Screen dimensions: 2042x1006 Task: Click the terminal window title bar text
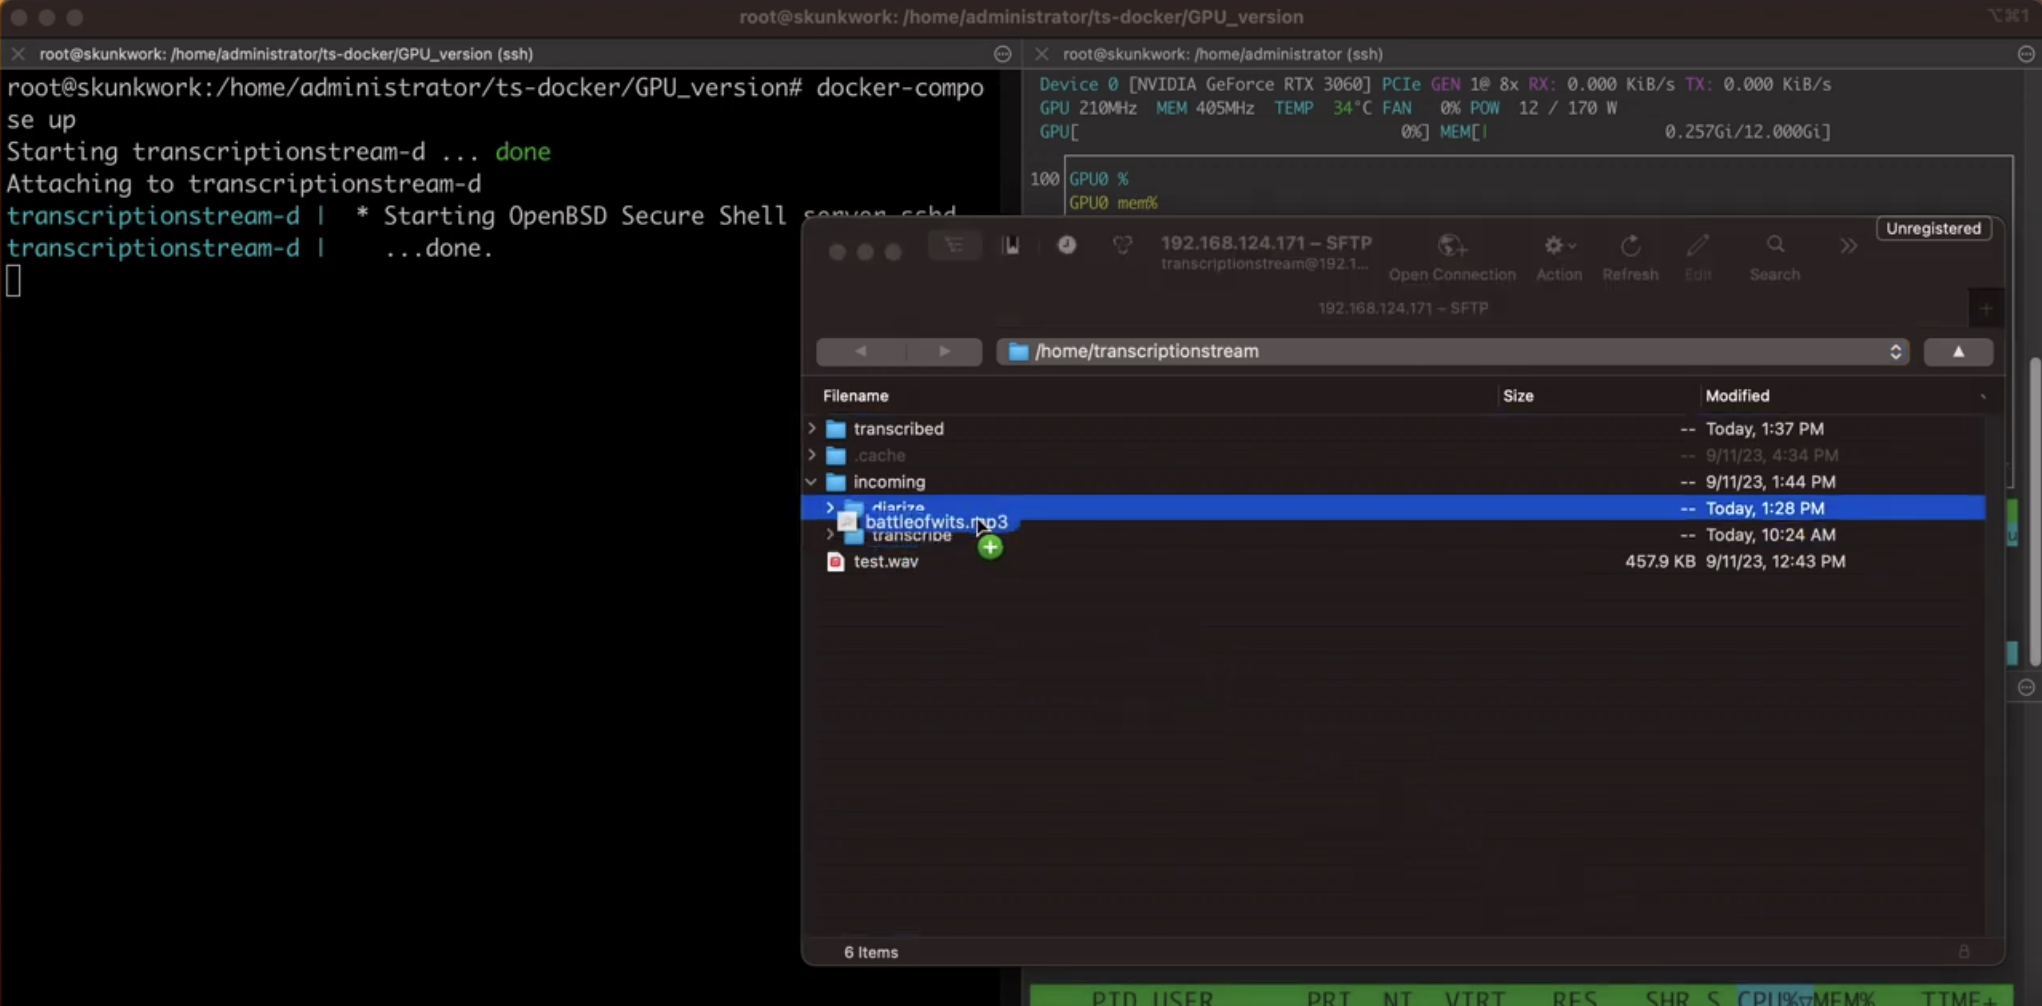point(1021,17)
